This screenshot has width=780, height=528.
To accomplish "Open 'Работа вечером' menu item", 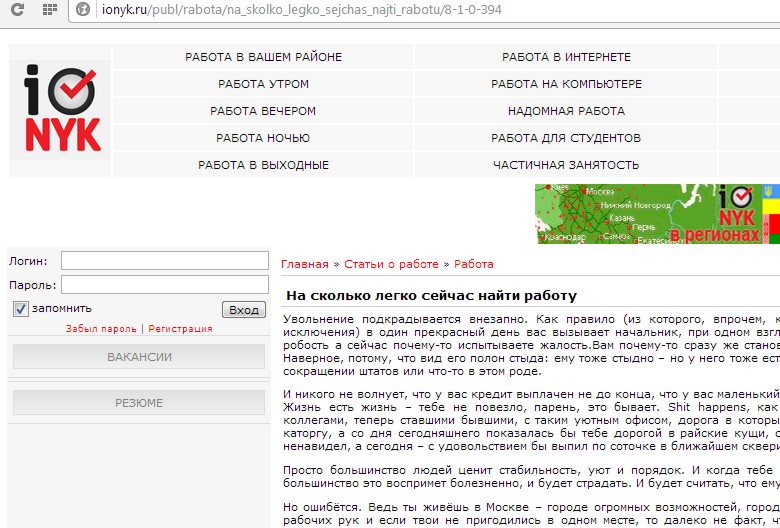I will tap(263, 110).
